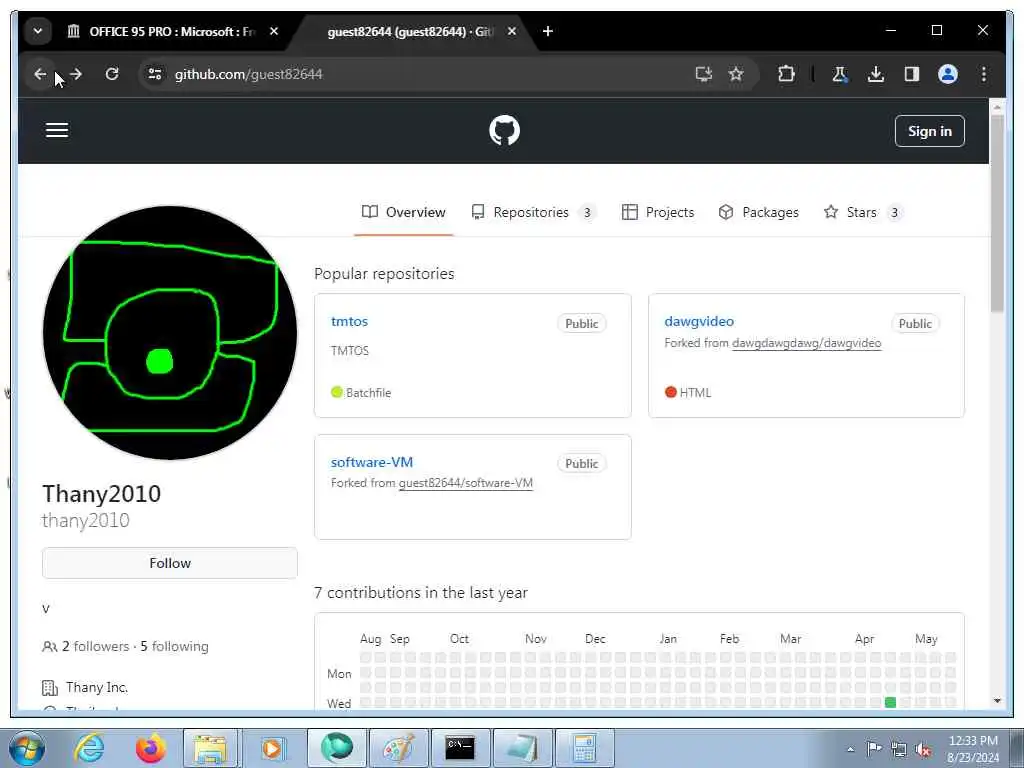Screen dimensions: 1024x768
Task: Click the Sign in button
Action: click(x=929, y=131)
